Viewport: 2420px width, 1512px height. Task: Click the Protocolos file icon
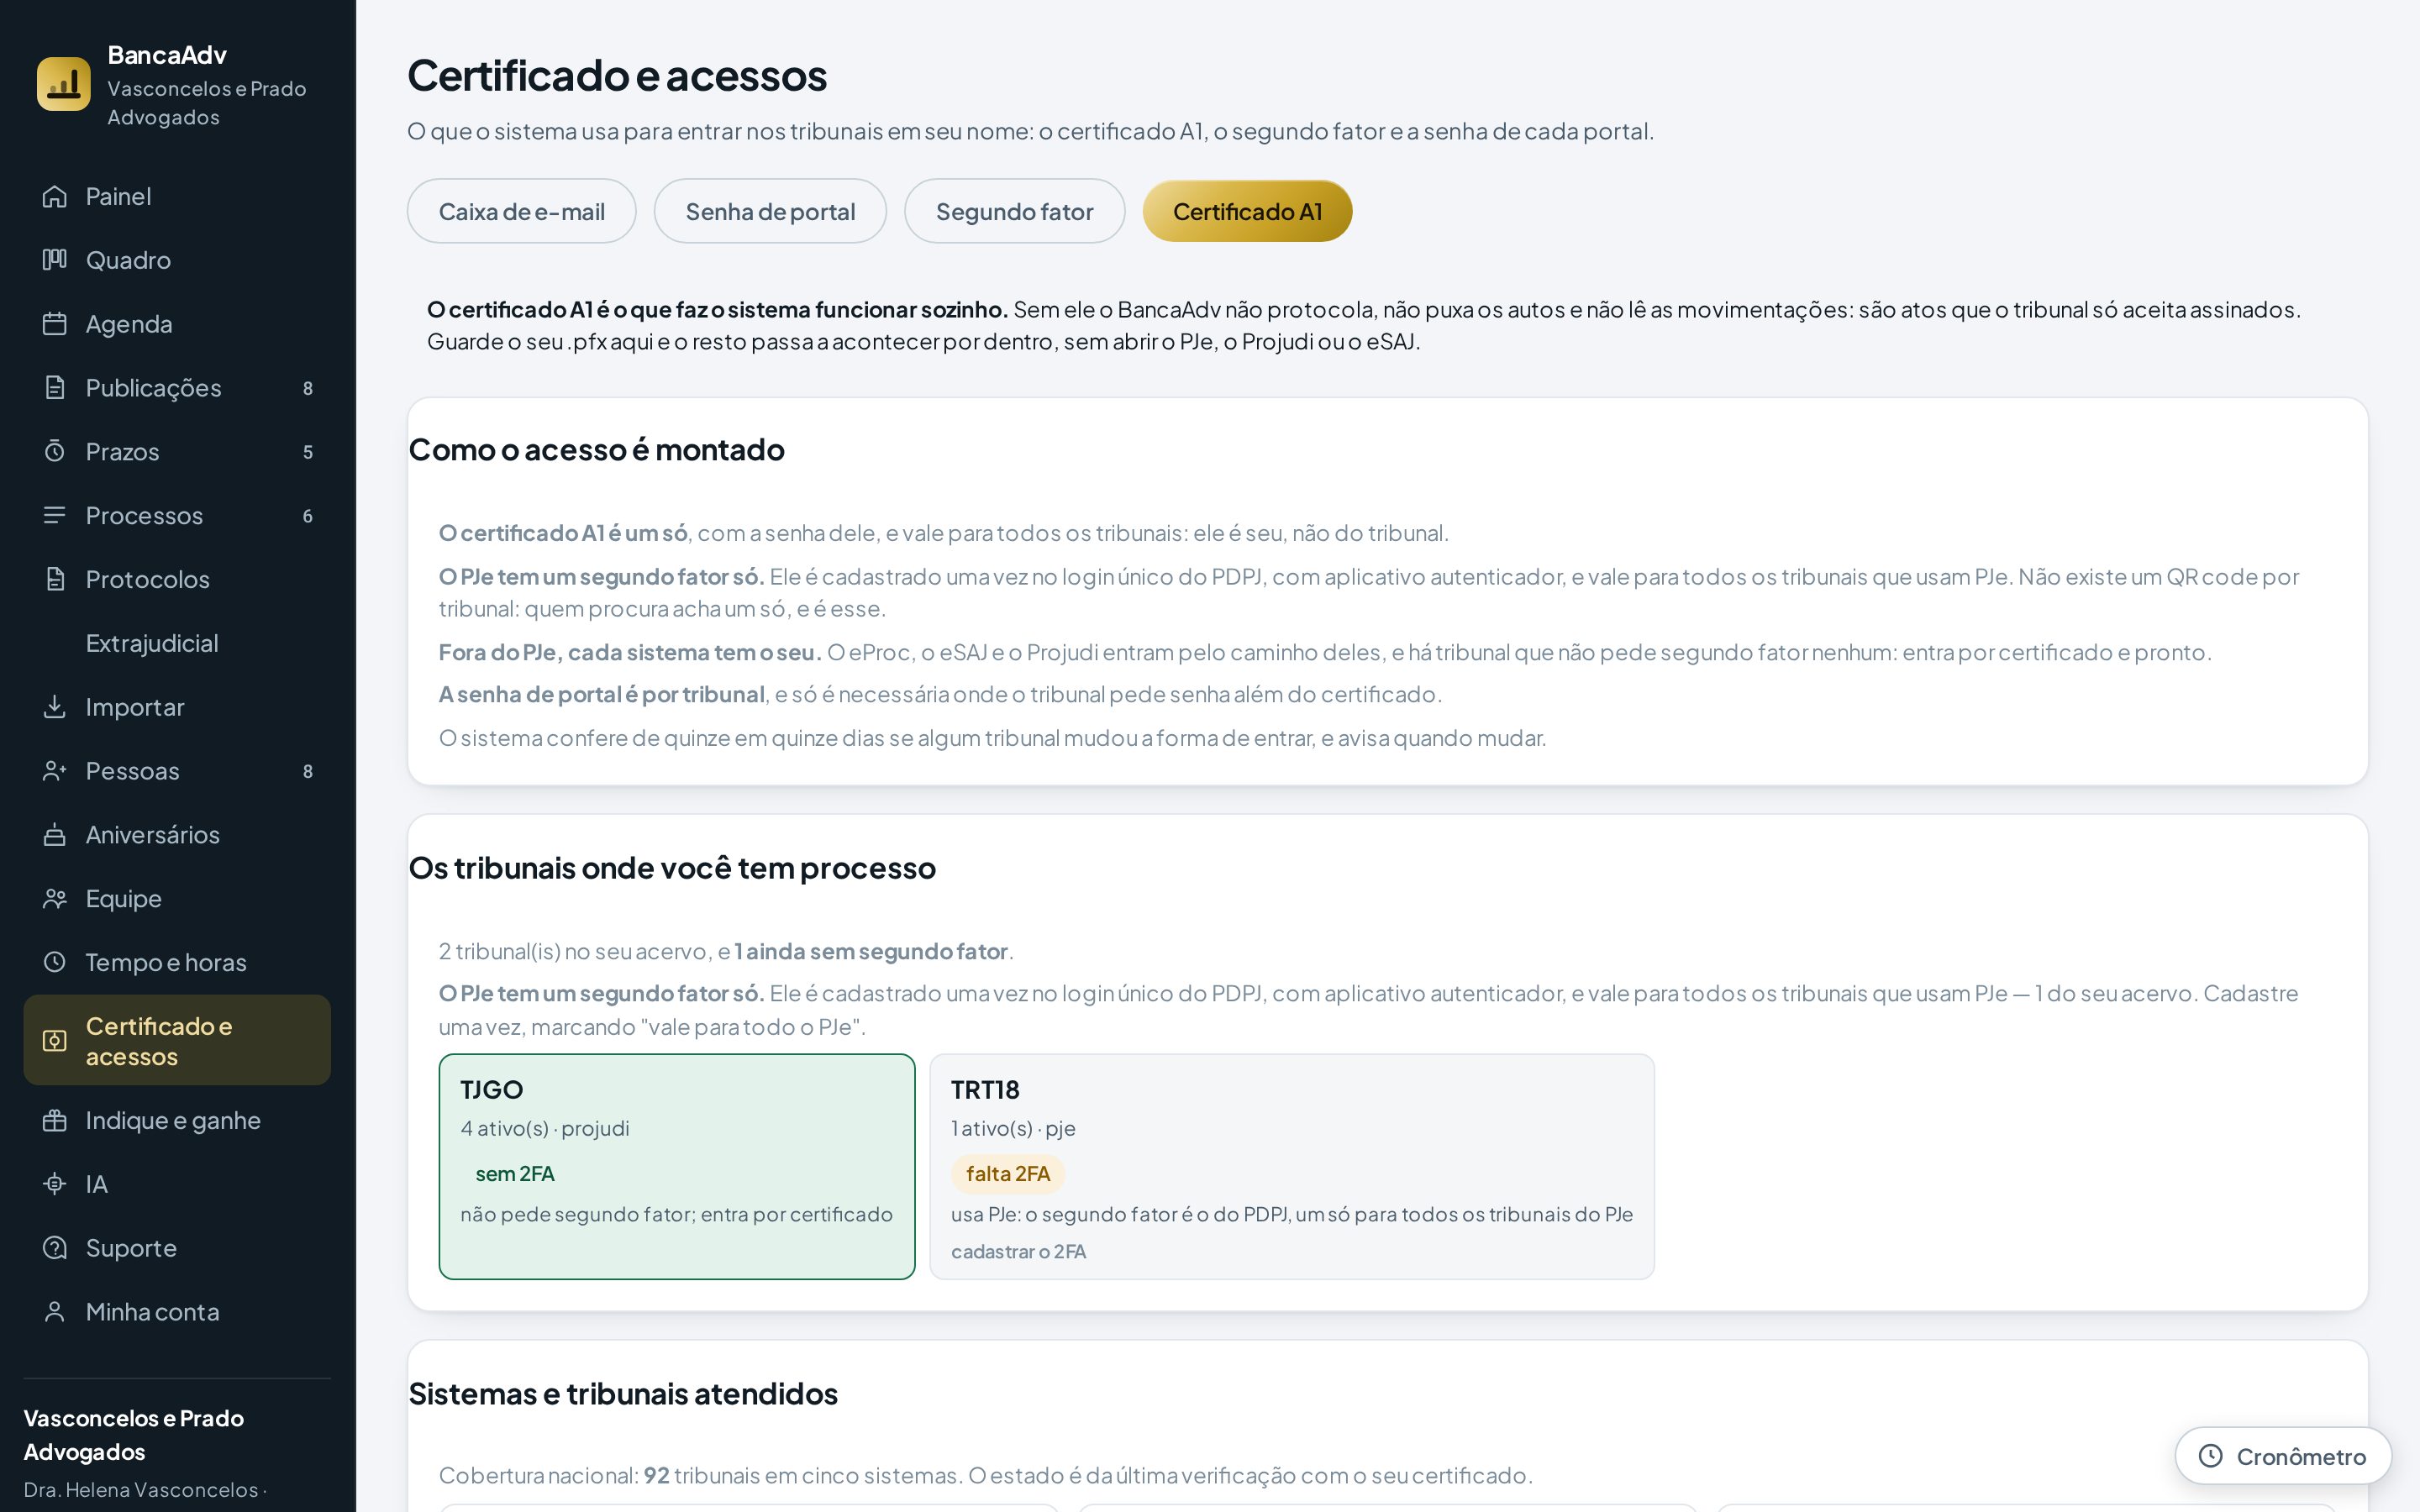click(x=55, y=579)
